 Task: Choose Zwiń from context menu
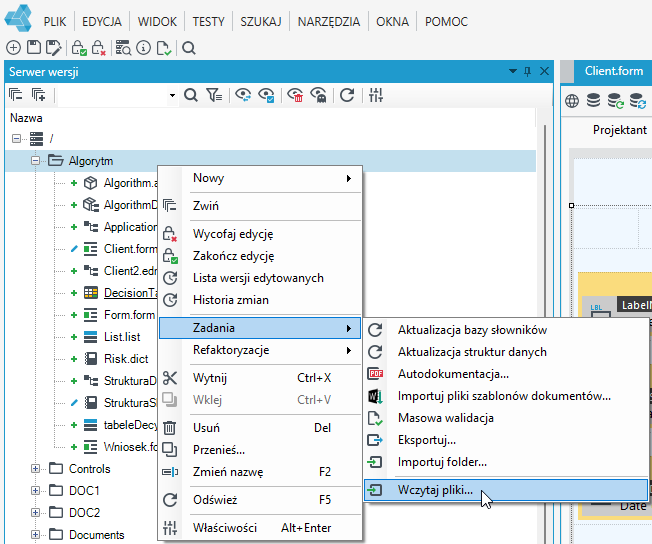point(260,206)
